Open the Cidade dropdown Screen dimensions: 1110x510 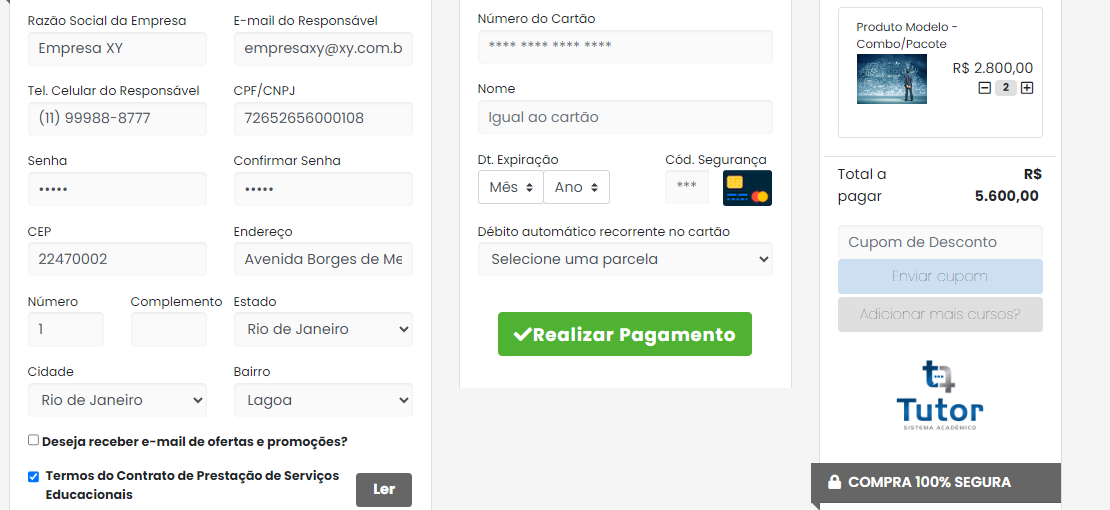coord(118,400)
